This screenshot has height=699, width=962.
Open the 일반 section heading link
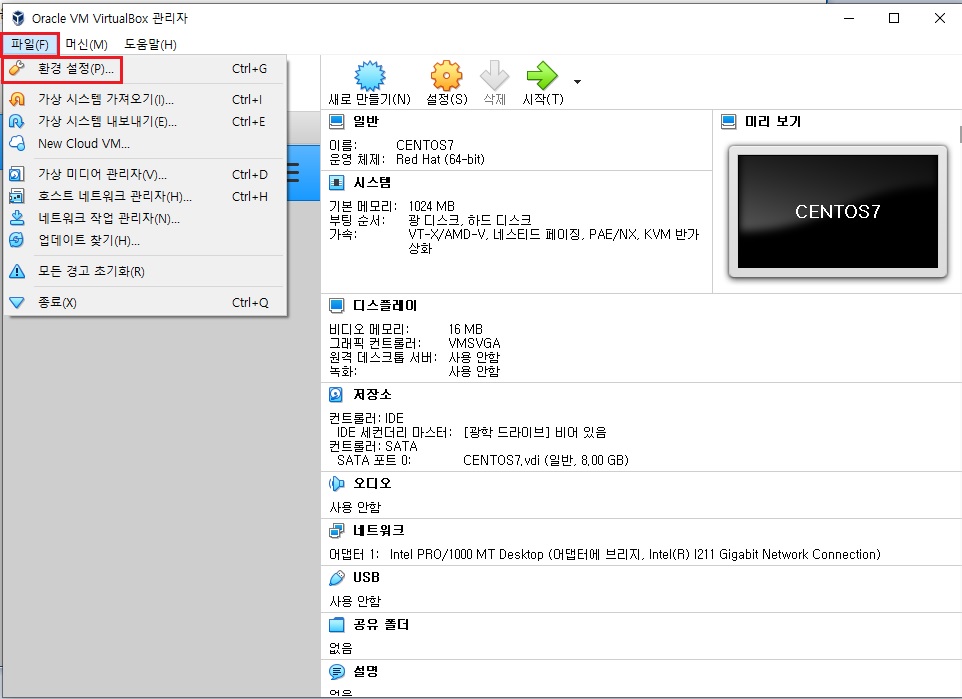pyautogui.click(x=366, y=122)
